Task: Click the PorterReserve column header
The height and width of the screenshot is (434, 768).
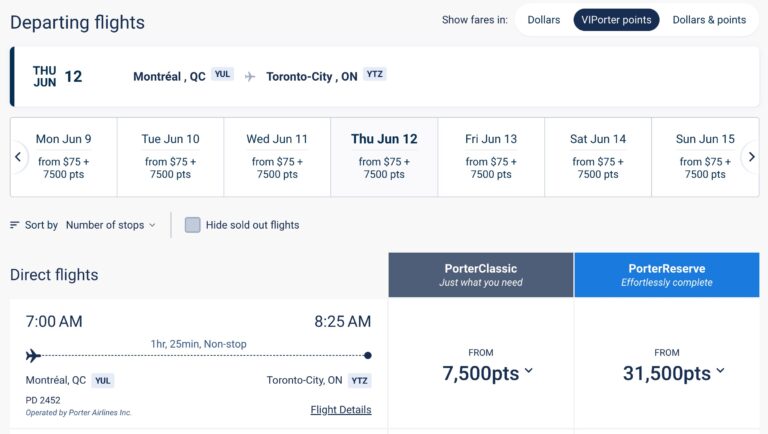Action: pos(666,275)
